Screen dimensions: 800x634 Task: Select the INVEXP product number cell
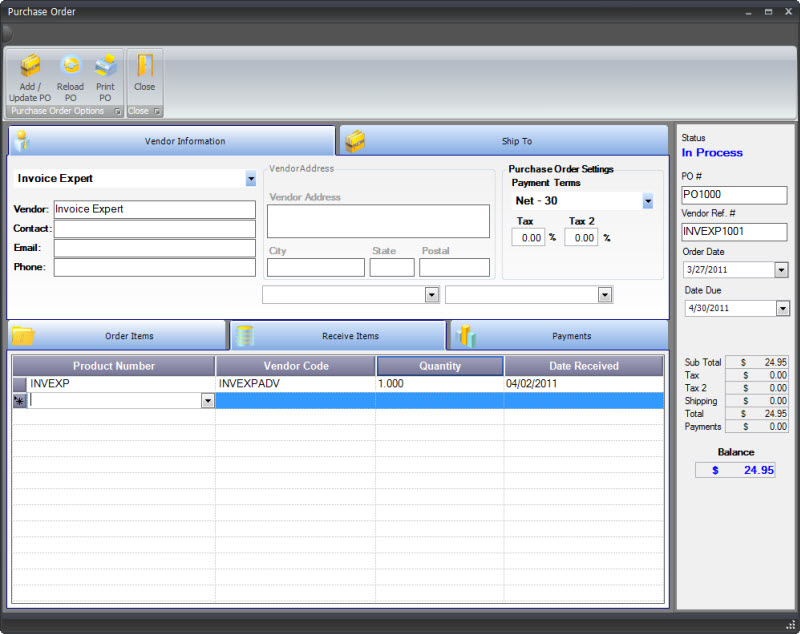point(121,384)
